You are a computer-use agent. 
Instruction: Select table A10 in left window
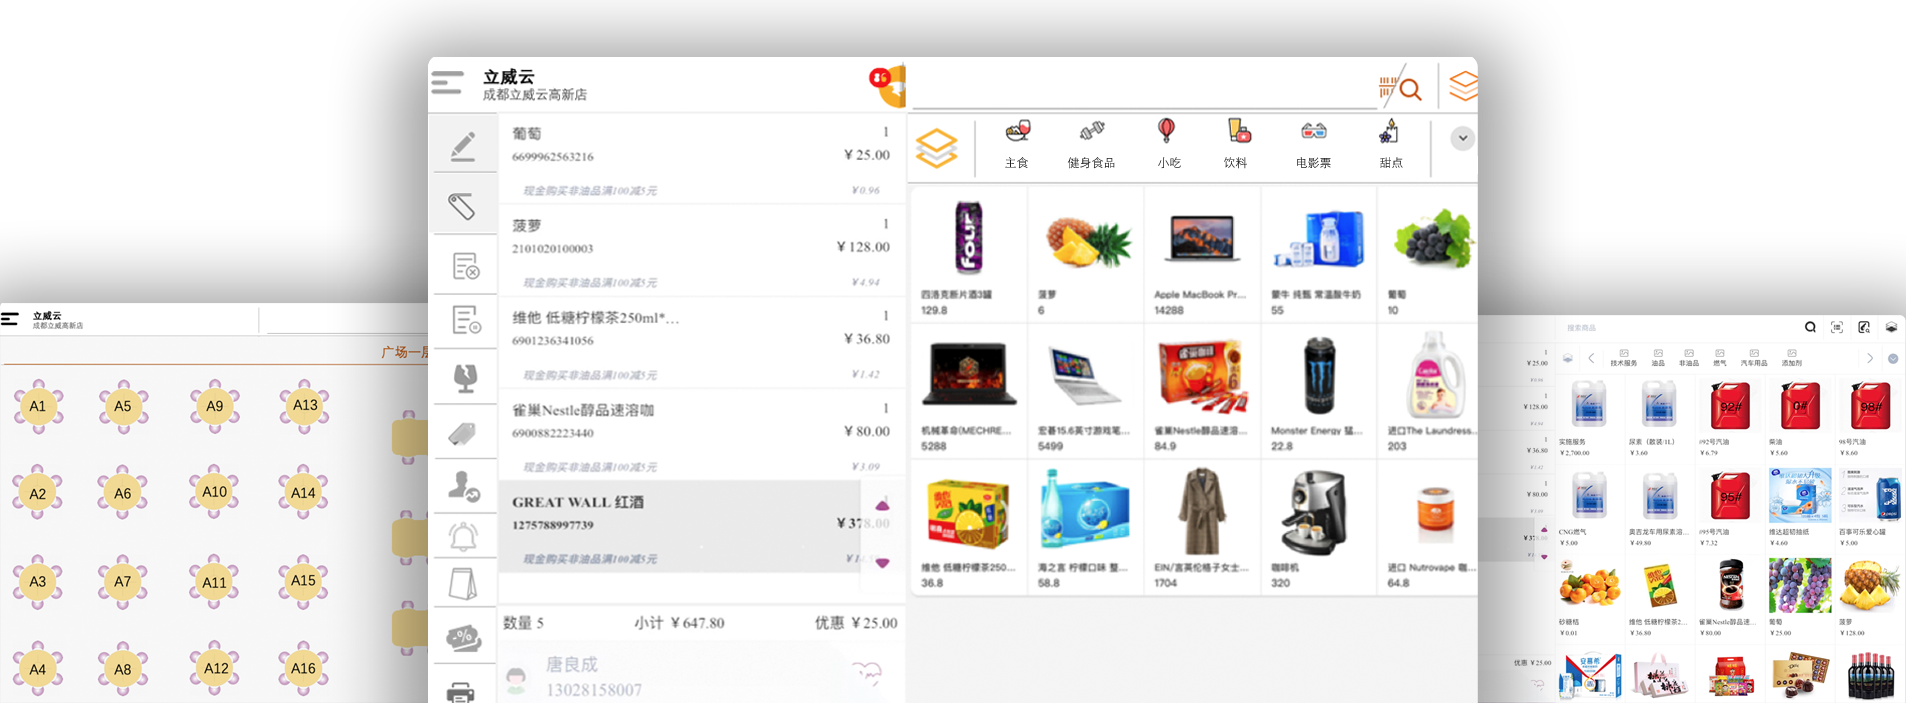(x=214, y=492)
